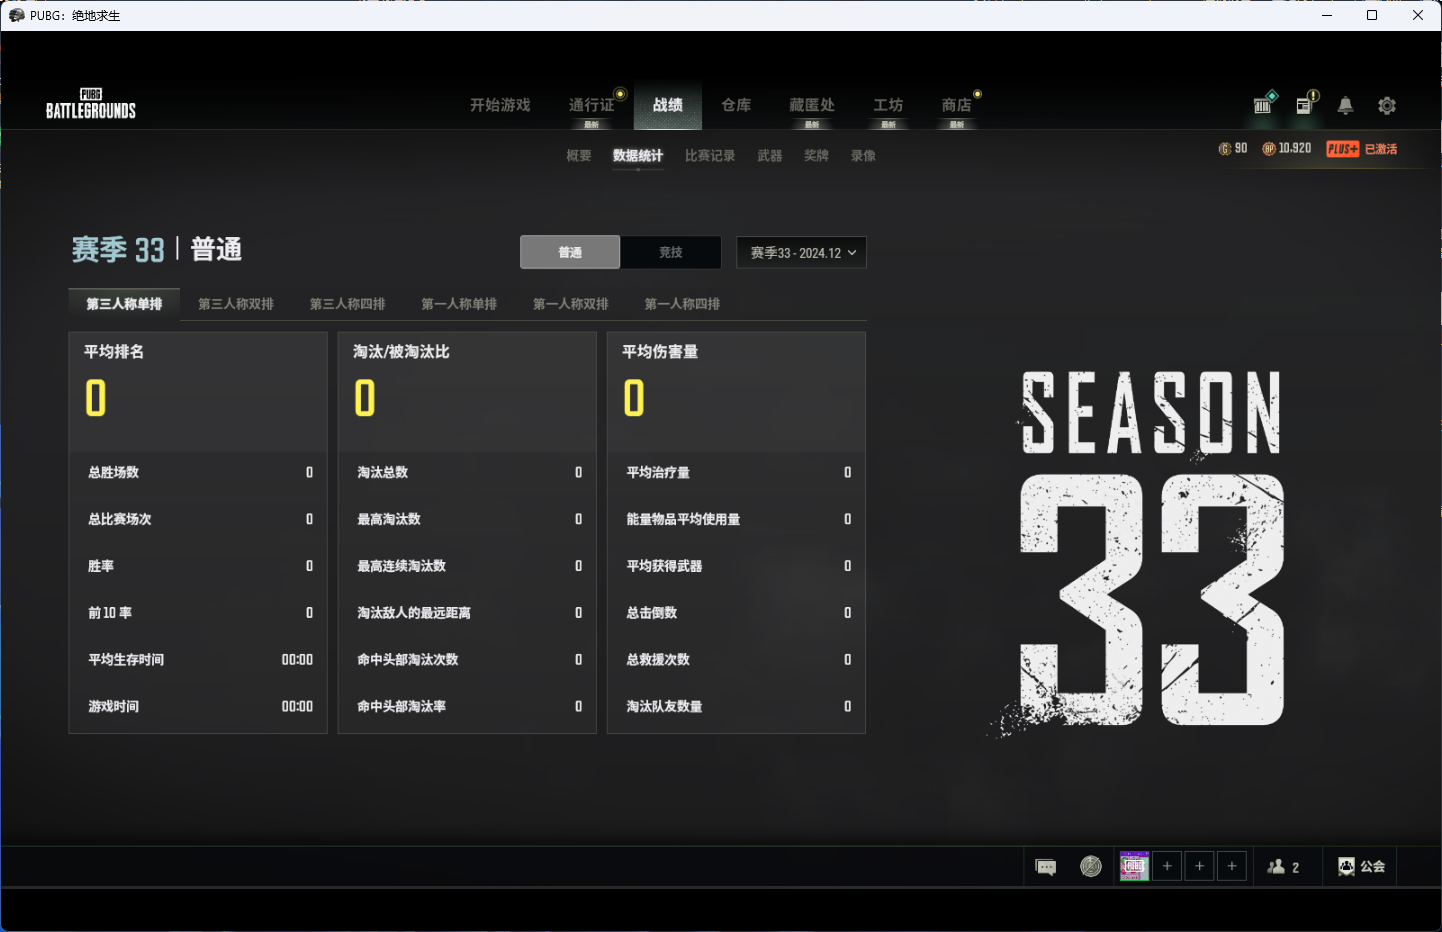The height and width of the screenshot is (932, 1442).
Task: Switch to the 比赛记录 match history sub-tab
Action: pos(710,156)
